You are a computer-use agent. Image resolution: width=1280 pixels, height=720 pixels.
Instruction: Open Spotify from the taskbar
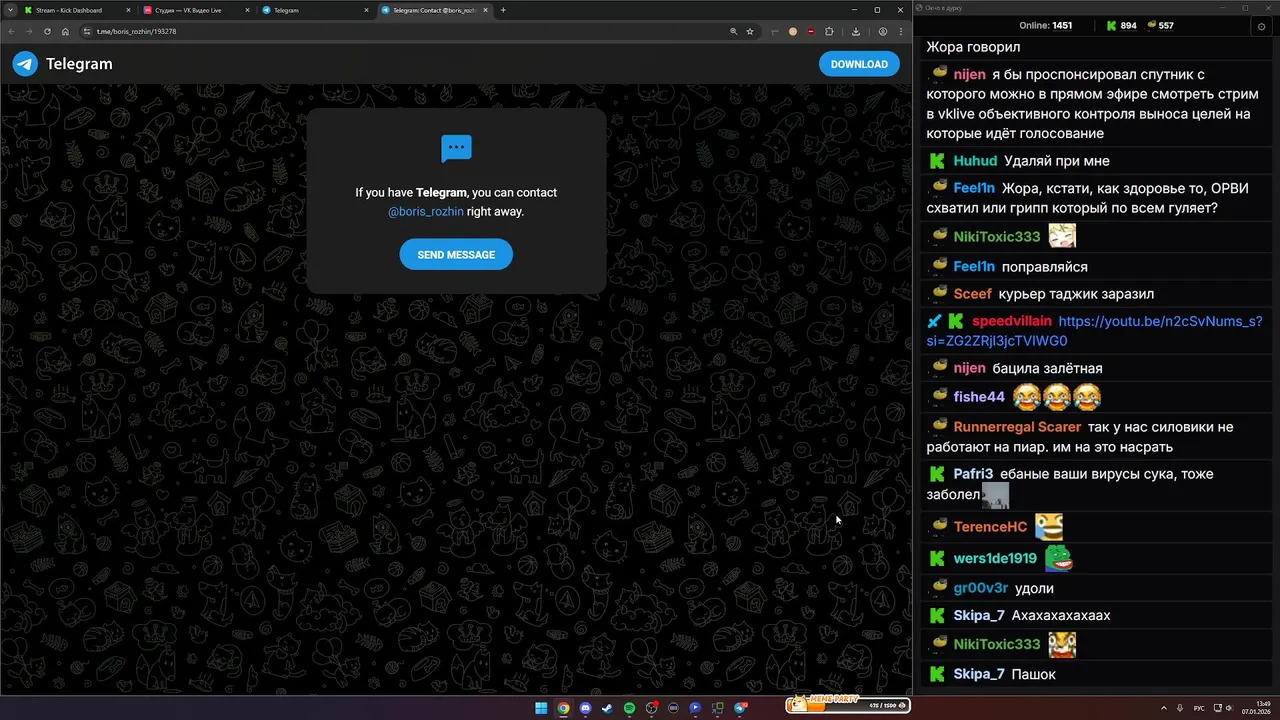pos(629,708)
